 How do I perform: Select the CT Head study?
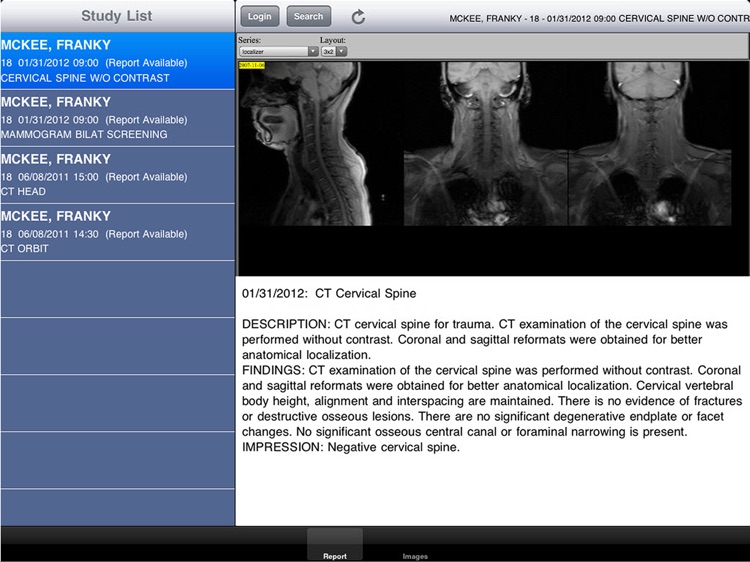tap(118, 175)
